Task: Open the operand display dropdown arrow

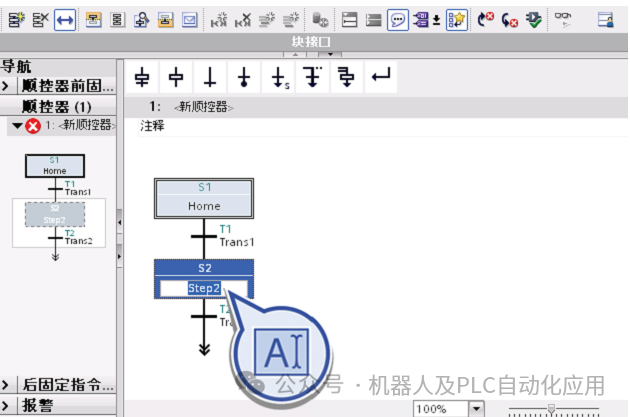Action: (437, 20)
